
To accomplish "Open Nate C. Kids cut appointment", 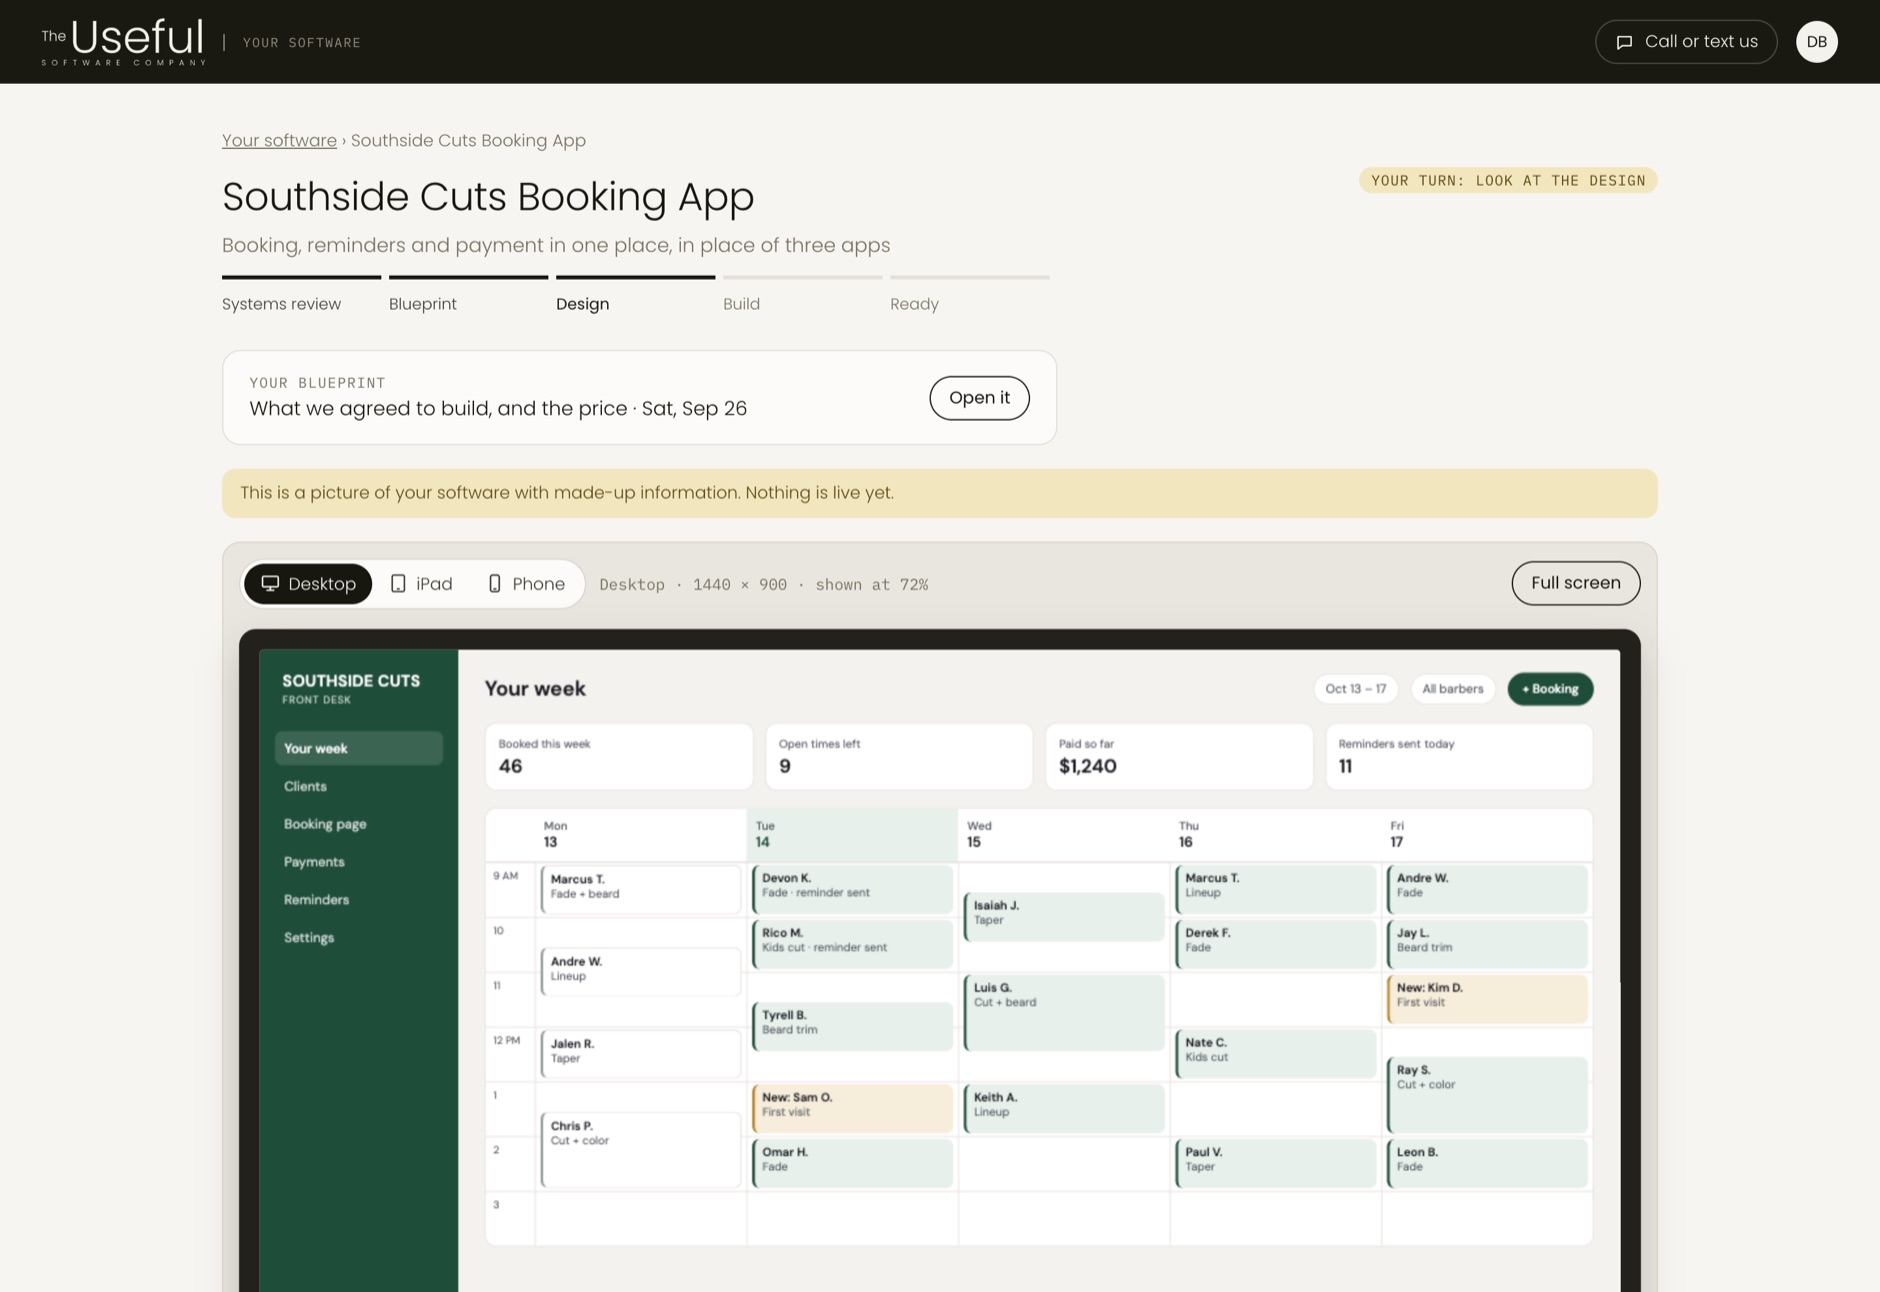I will pyautogui.click(x=1276, y=1054).
